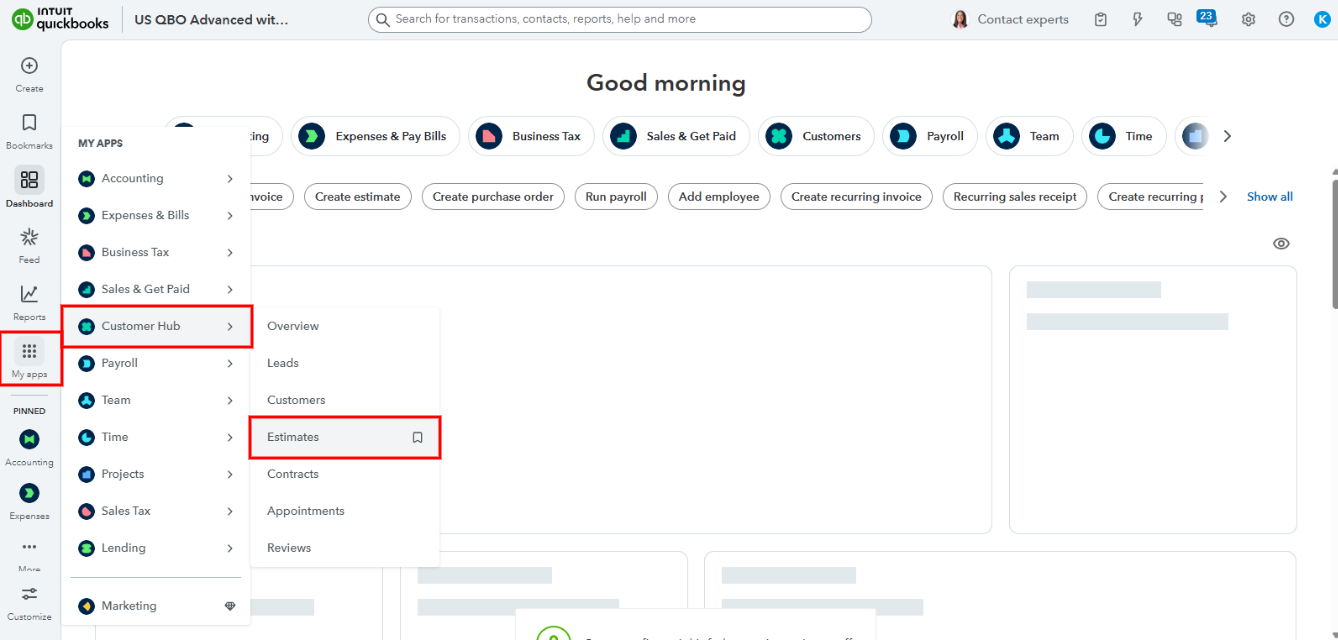The height and width of the screenshot is (640, 1338).
Task: Open Marketing in My Apps menu
Action: point(156,606)
